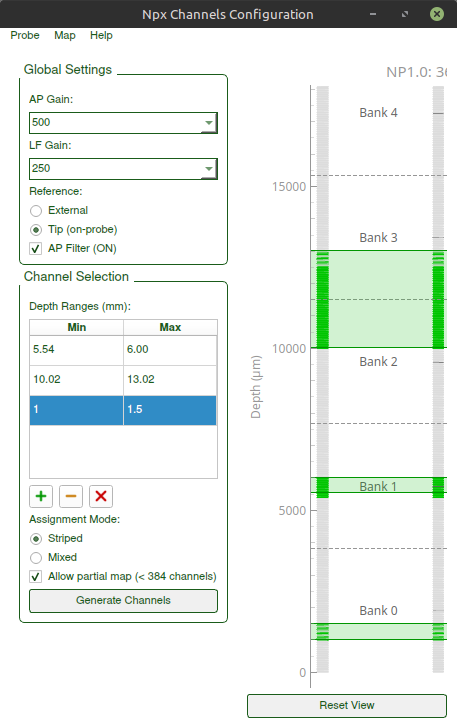The image size is (457, 728).
Task: Close the Npx Channels Configuration window
Action: [437, 14]
